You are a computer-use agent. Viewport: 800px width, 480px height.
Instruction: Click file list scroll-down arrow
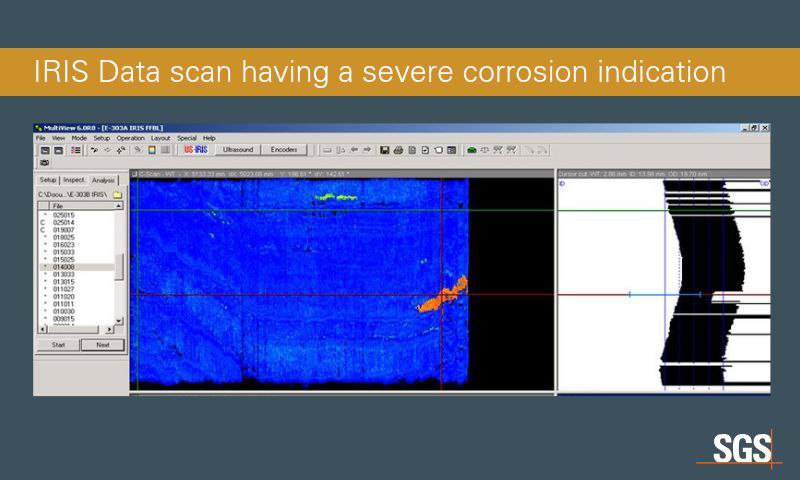coord(119,320)
